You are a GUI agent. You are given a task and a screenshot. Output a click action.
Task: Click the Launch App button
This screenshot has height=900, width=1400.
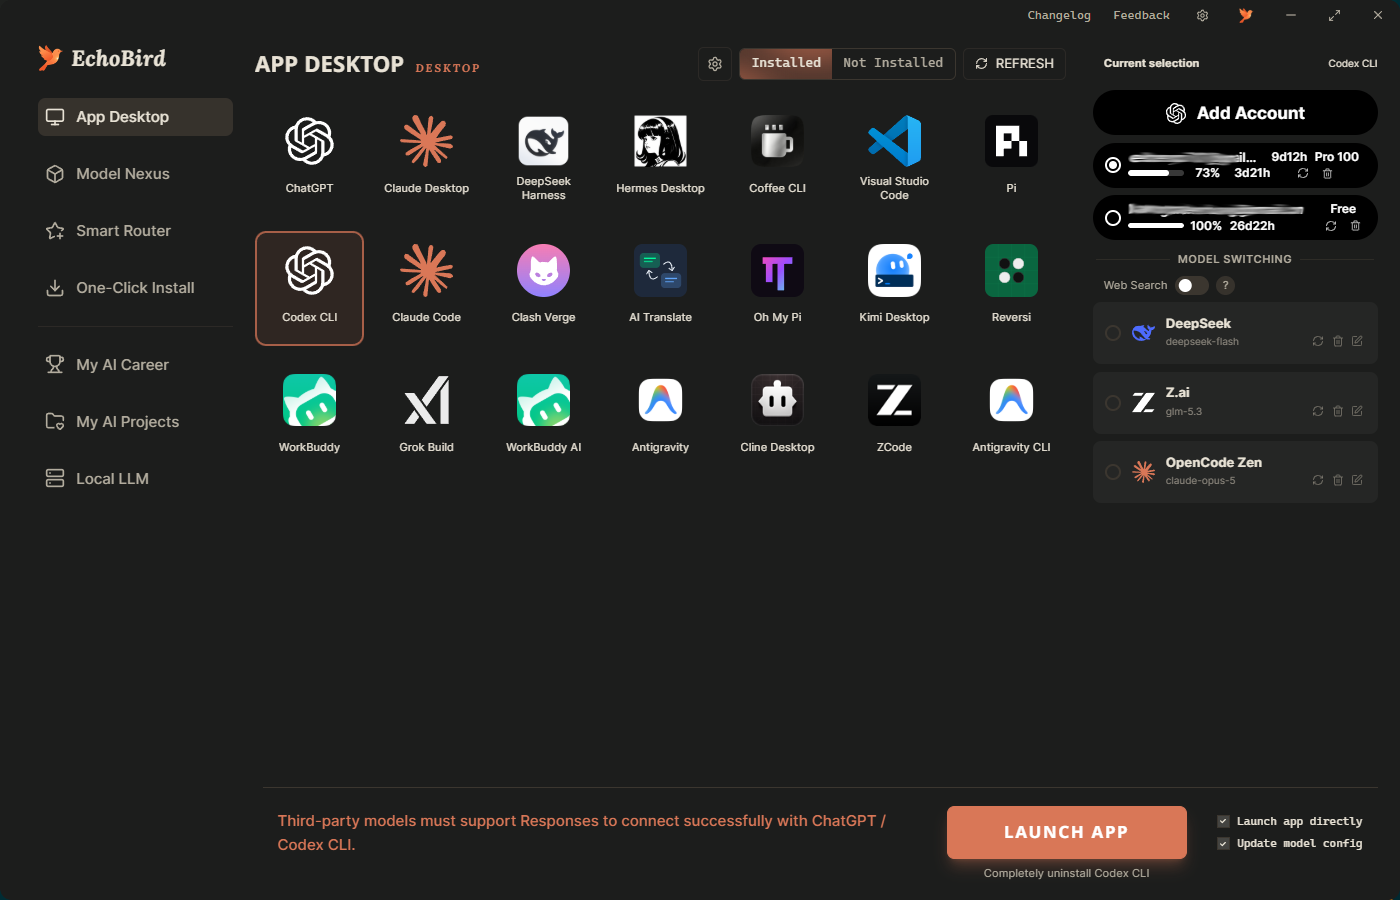click(1066, 832)
